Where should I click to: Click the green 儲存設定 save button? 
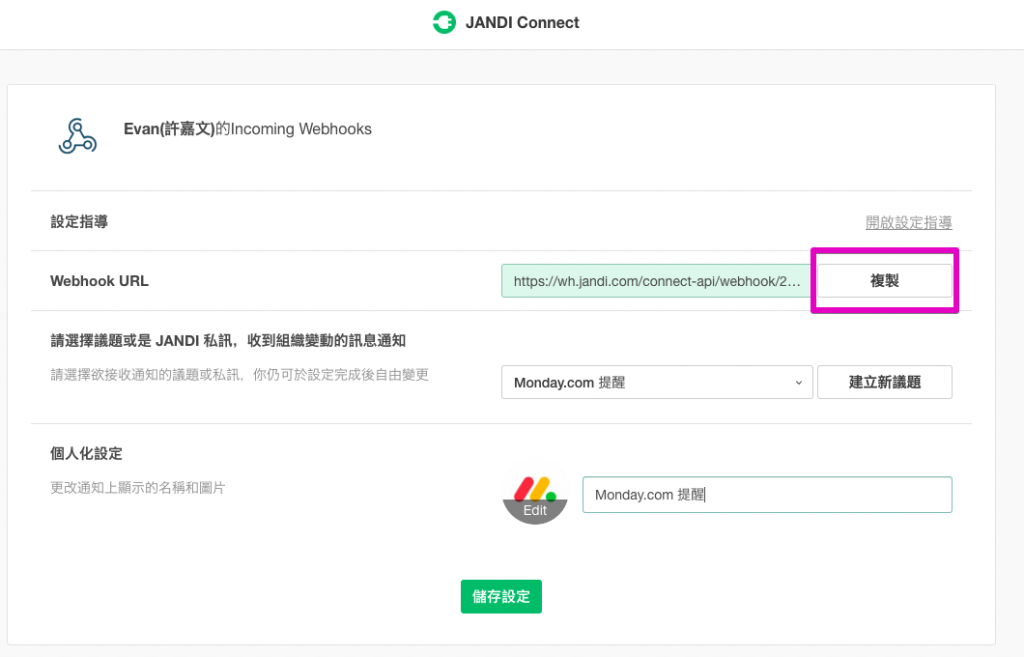click(501, 596)
